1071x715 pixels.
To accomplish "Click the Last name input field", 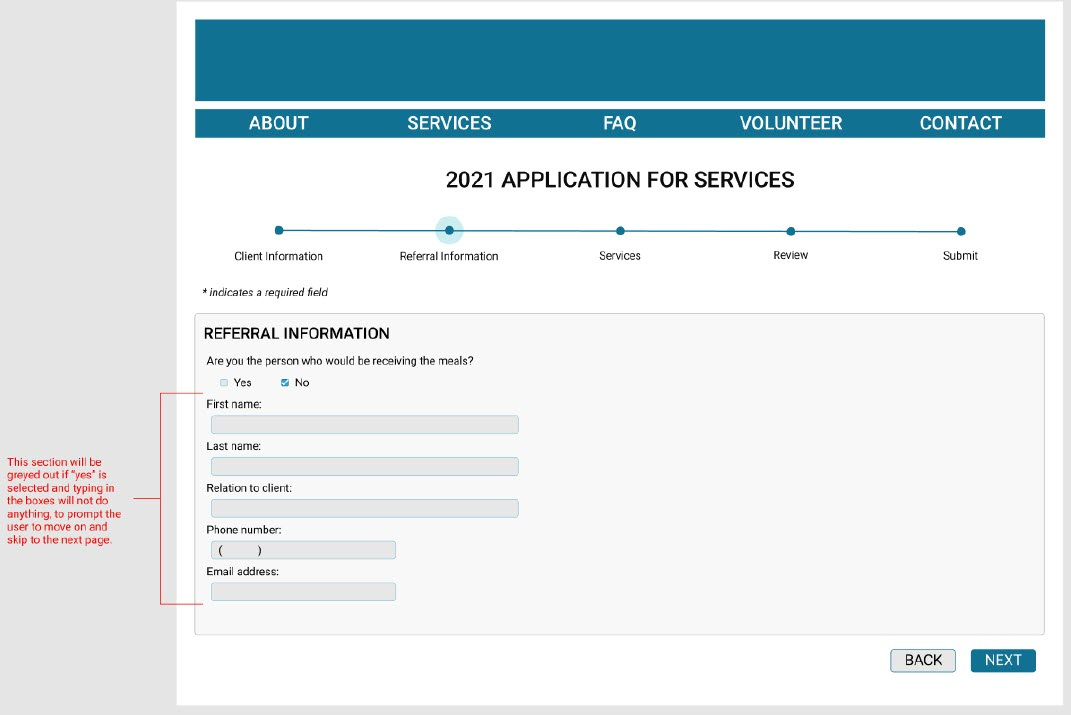I will (364, 466).
